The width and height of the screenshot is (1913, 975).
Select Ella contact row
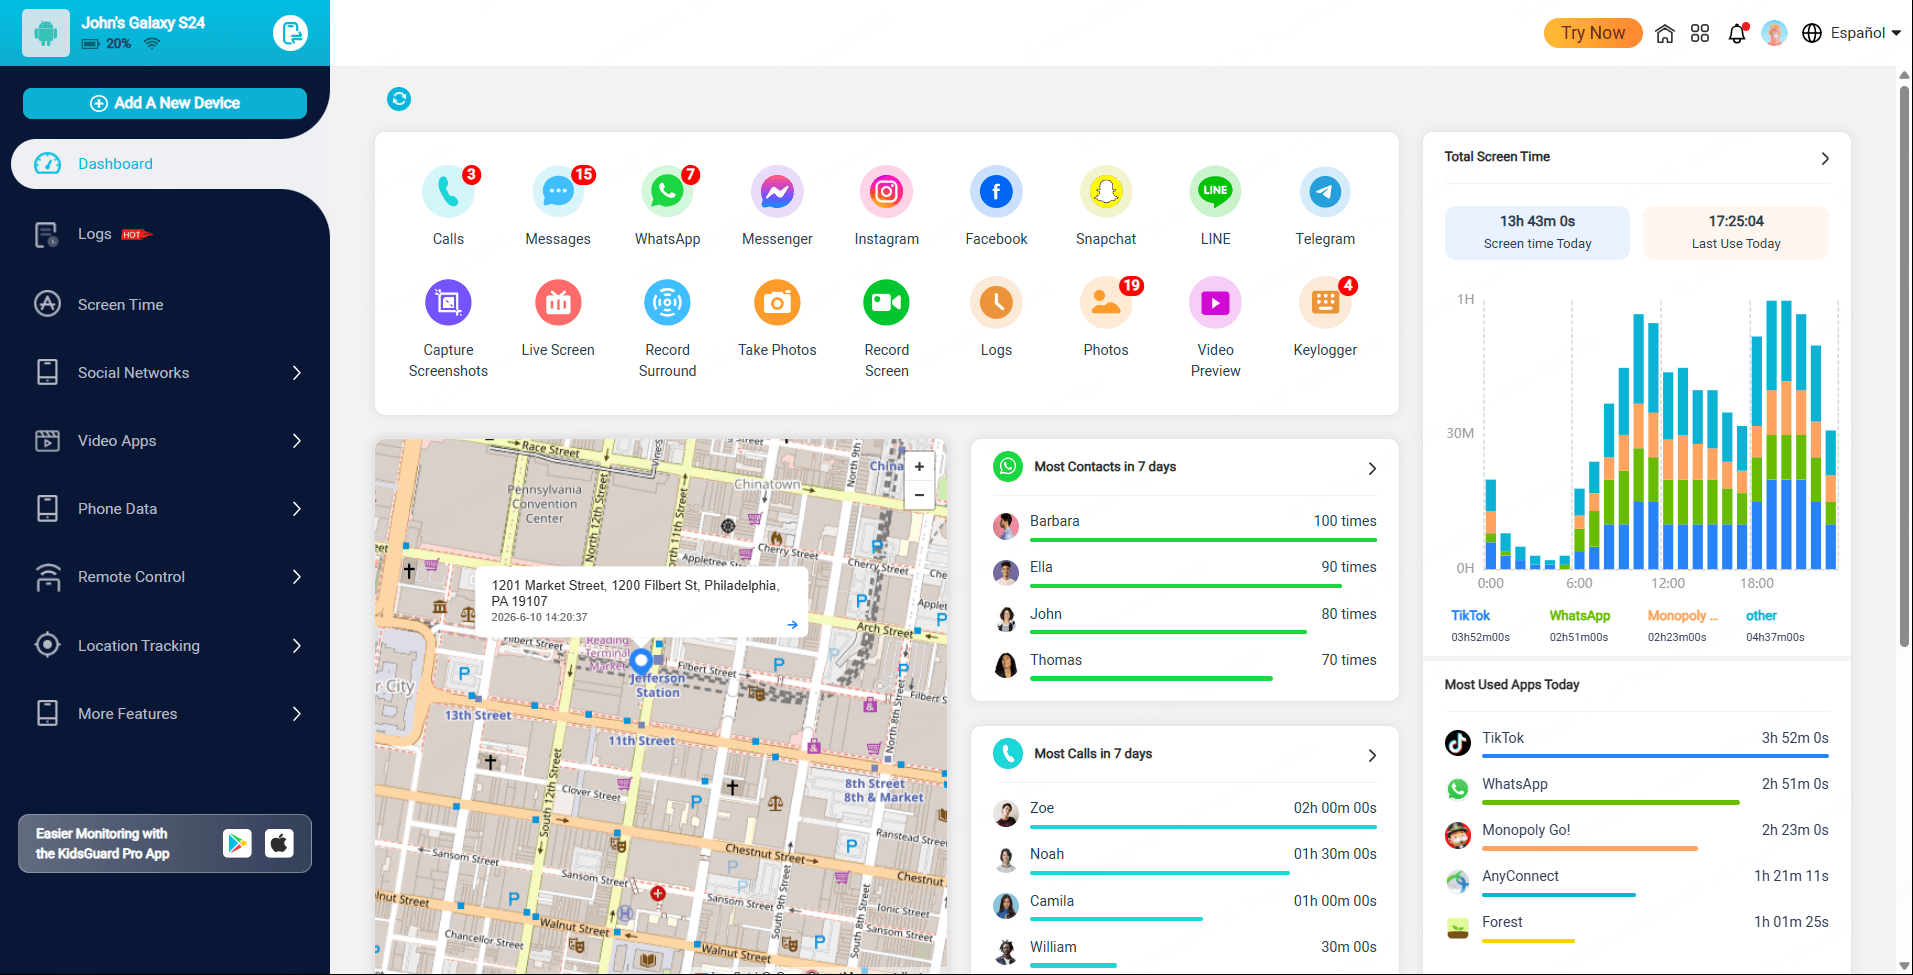(1184, 572)
